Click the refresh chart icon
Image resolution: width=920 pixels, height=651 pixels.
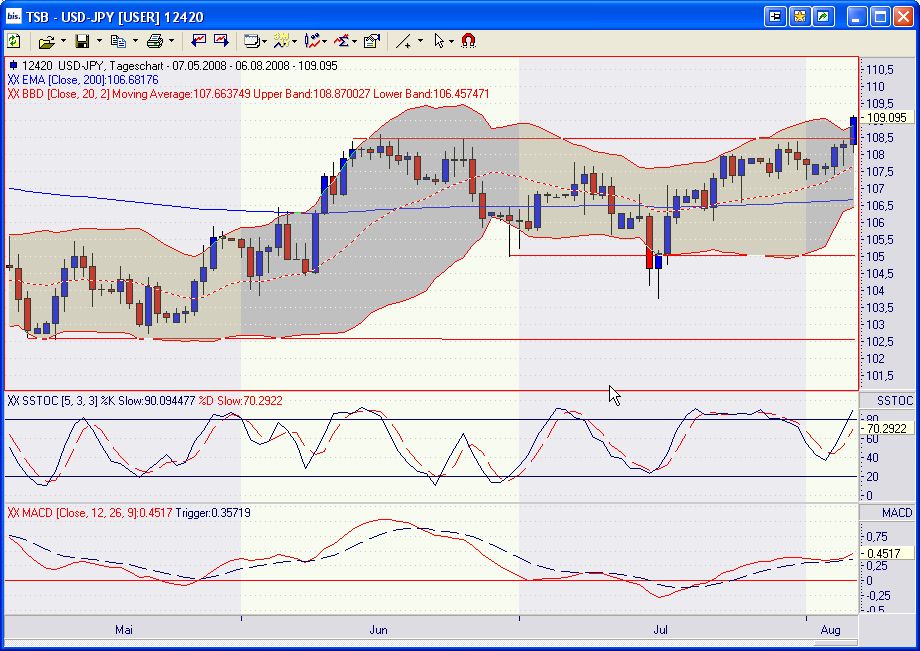(x=14, y=41)
